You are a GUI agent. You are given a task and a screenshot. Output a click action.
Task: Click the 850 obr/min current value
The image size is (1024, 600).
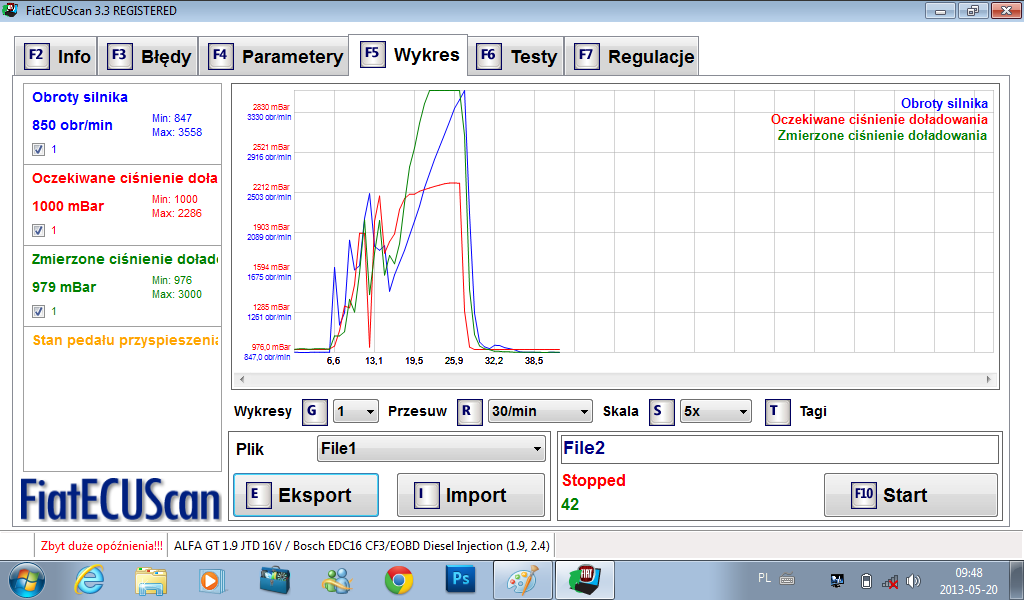click(x=72, y=125)
